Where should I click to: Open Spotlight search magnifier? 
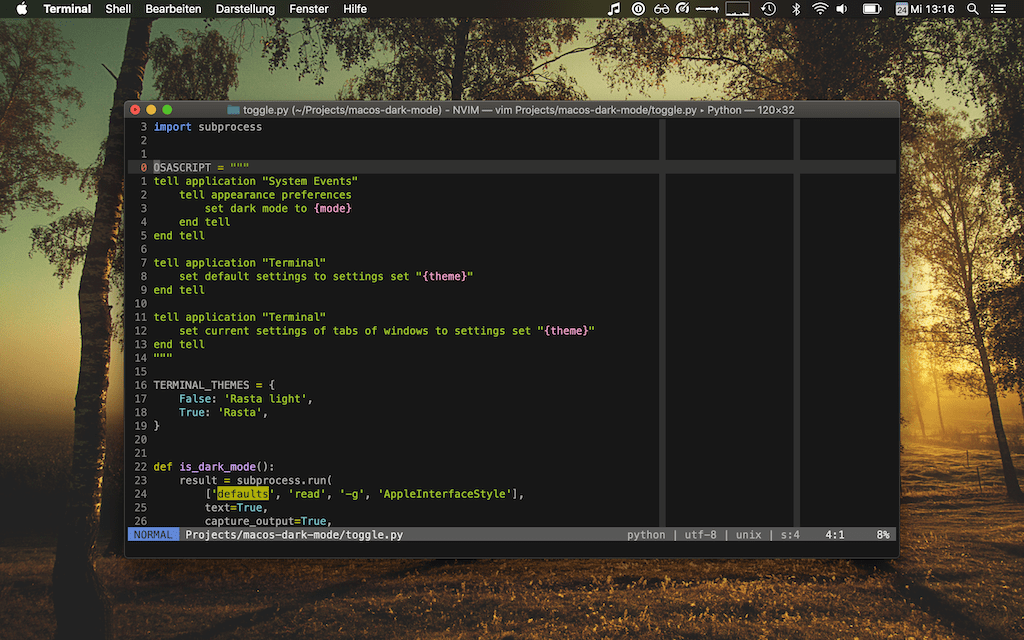coord(972,8)
